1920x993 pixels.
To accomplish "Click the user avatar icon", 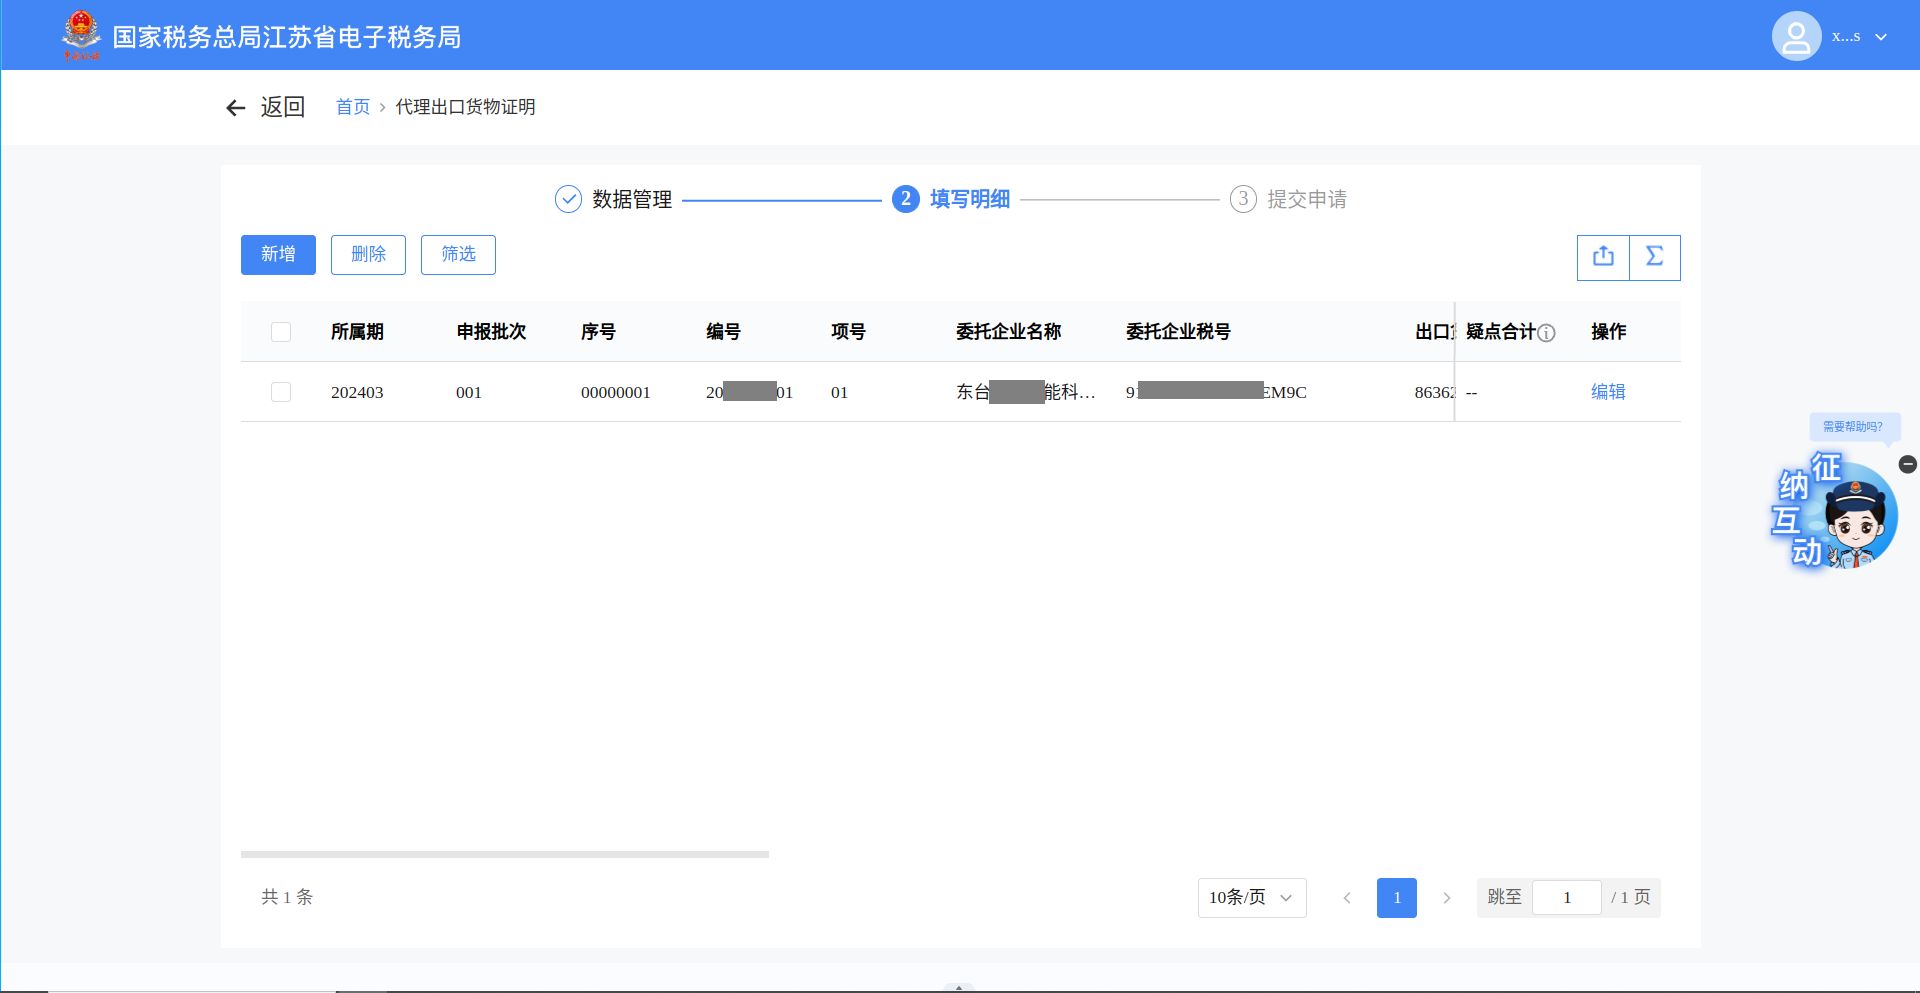I will pos(1796,37).
